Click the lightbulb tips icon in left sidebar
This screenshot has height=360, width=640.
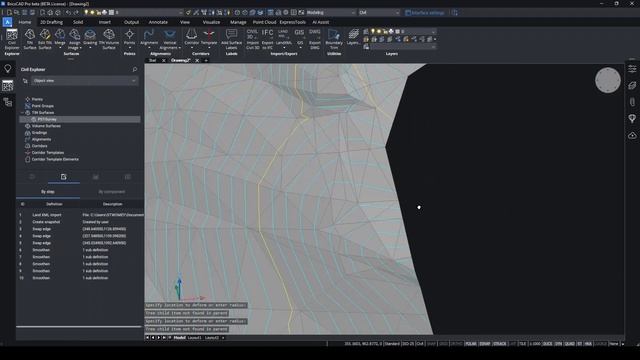pos(8,69)
